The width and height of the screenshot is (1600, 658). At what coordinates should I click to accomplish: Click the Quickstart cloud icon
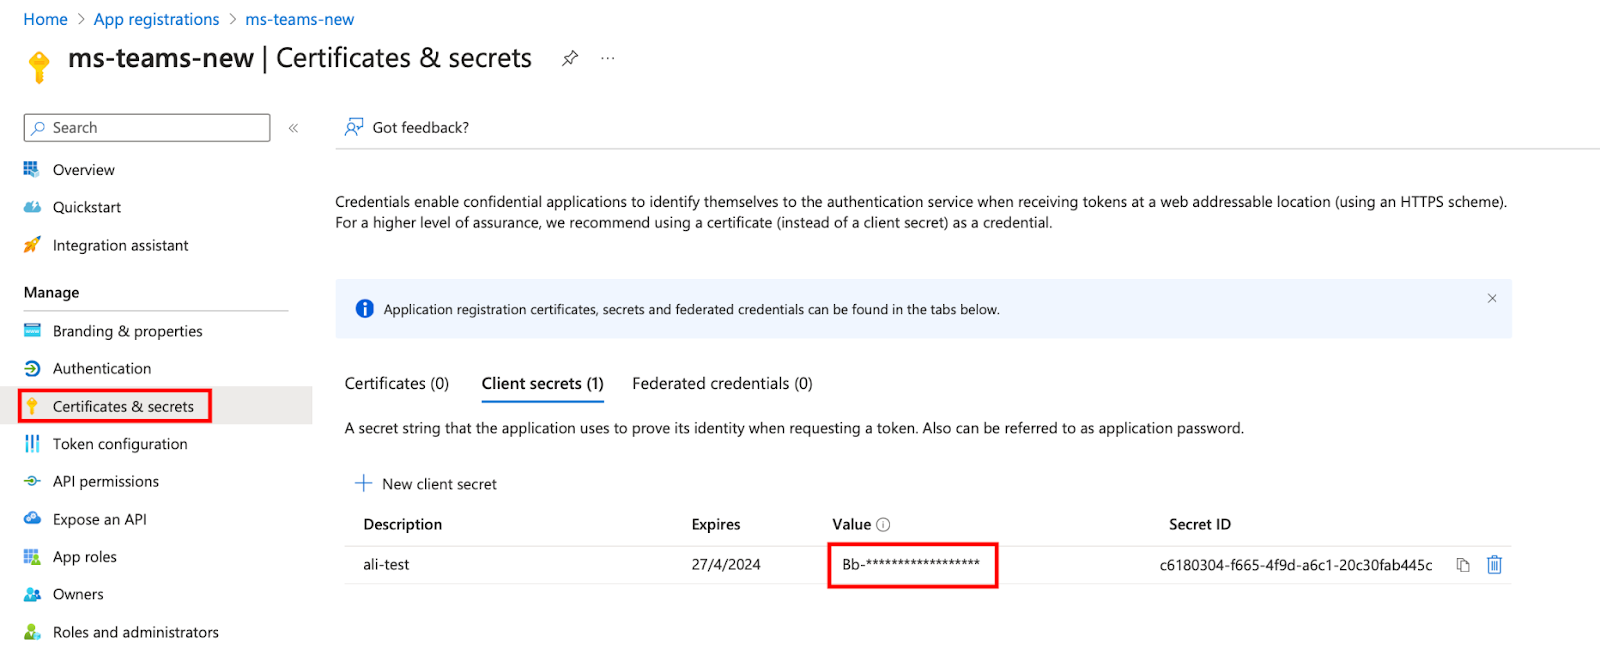[x=32, y=207]
